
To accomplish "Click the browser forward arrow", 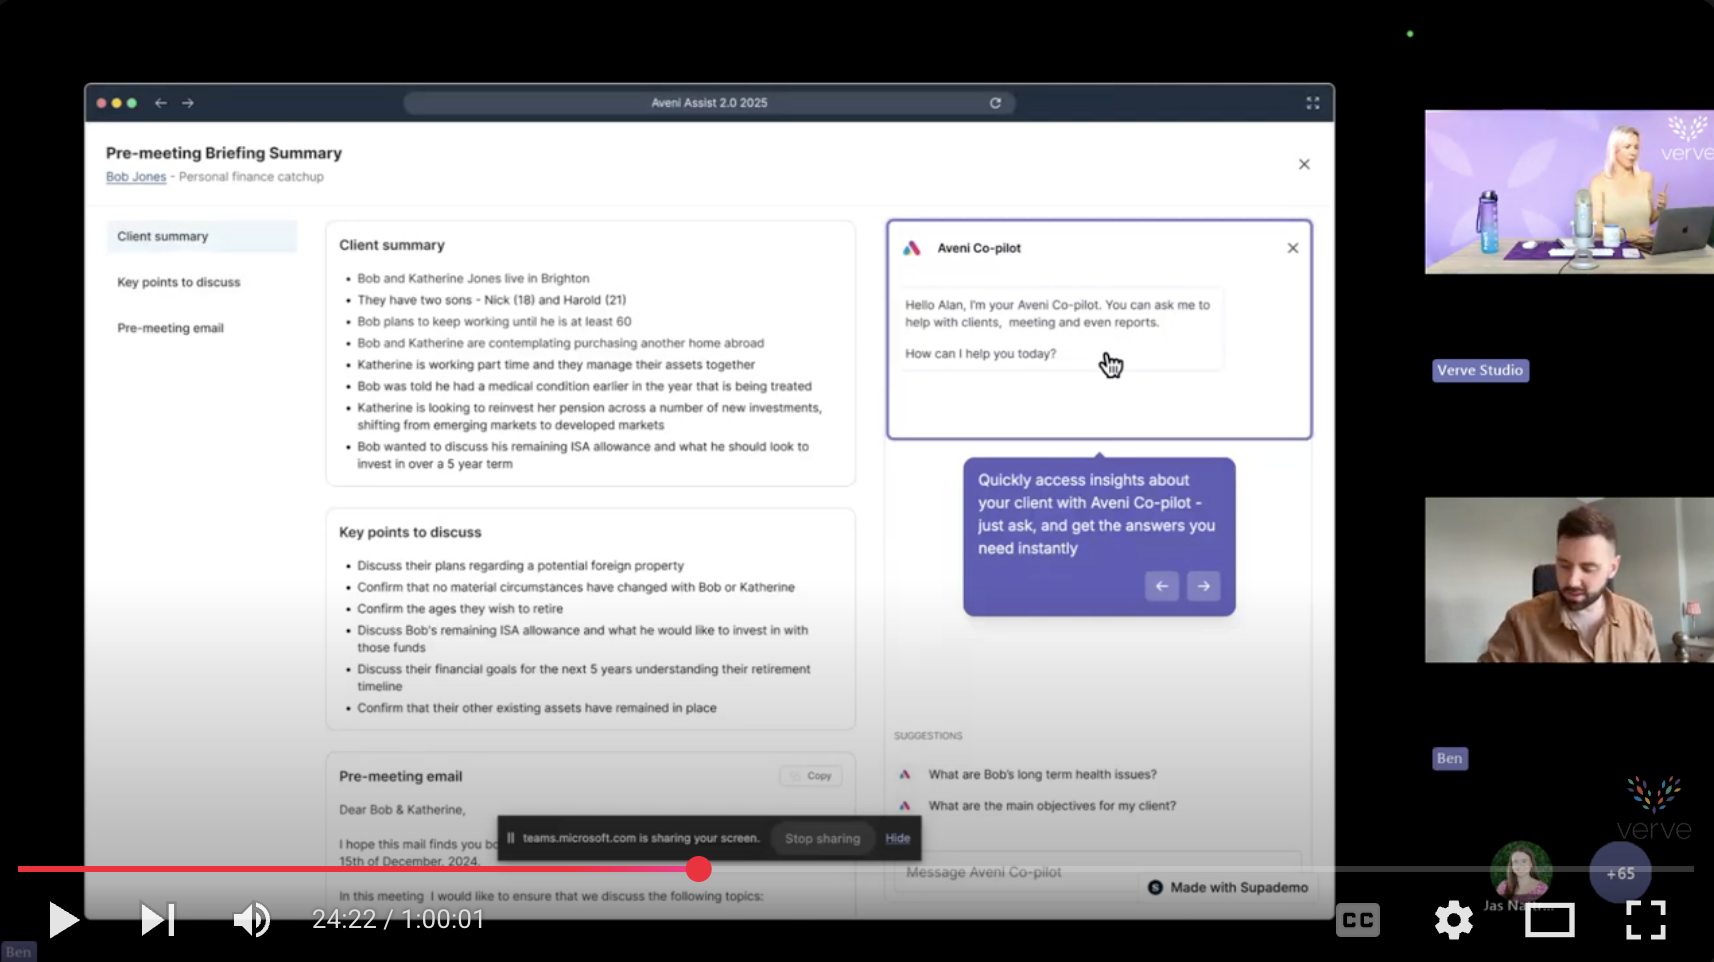I will coord(188,103).
